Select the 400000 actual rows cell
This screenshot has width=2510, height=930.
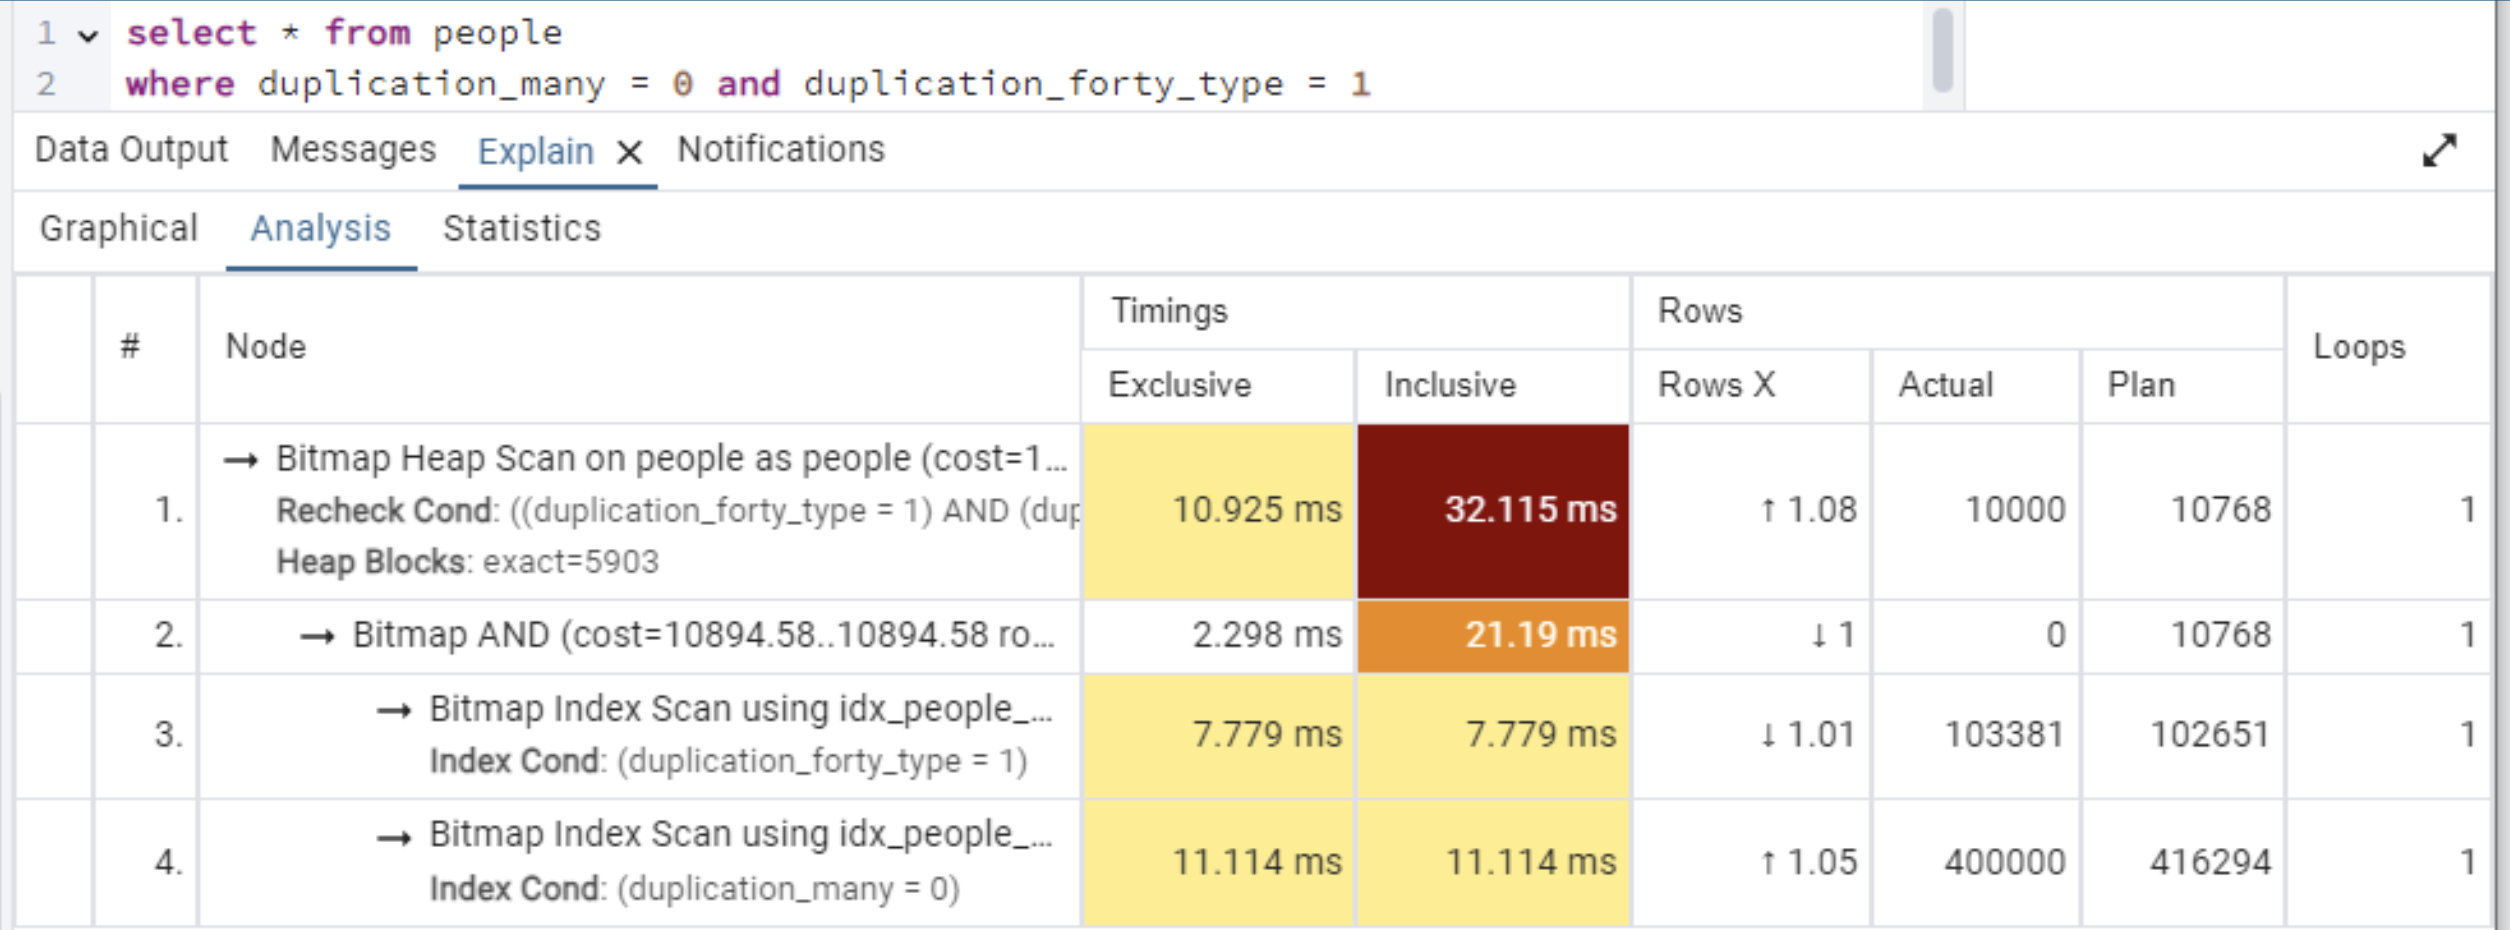click(x=1977, y=863)
